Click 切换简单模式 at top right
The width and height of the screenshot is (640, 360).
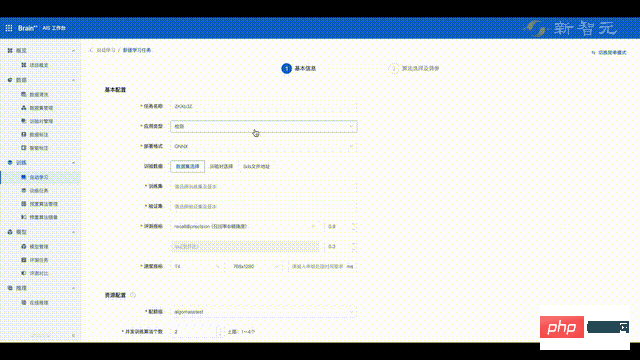609,53
